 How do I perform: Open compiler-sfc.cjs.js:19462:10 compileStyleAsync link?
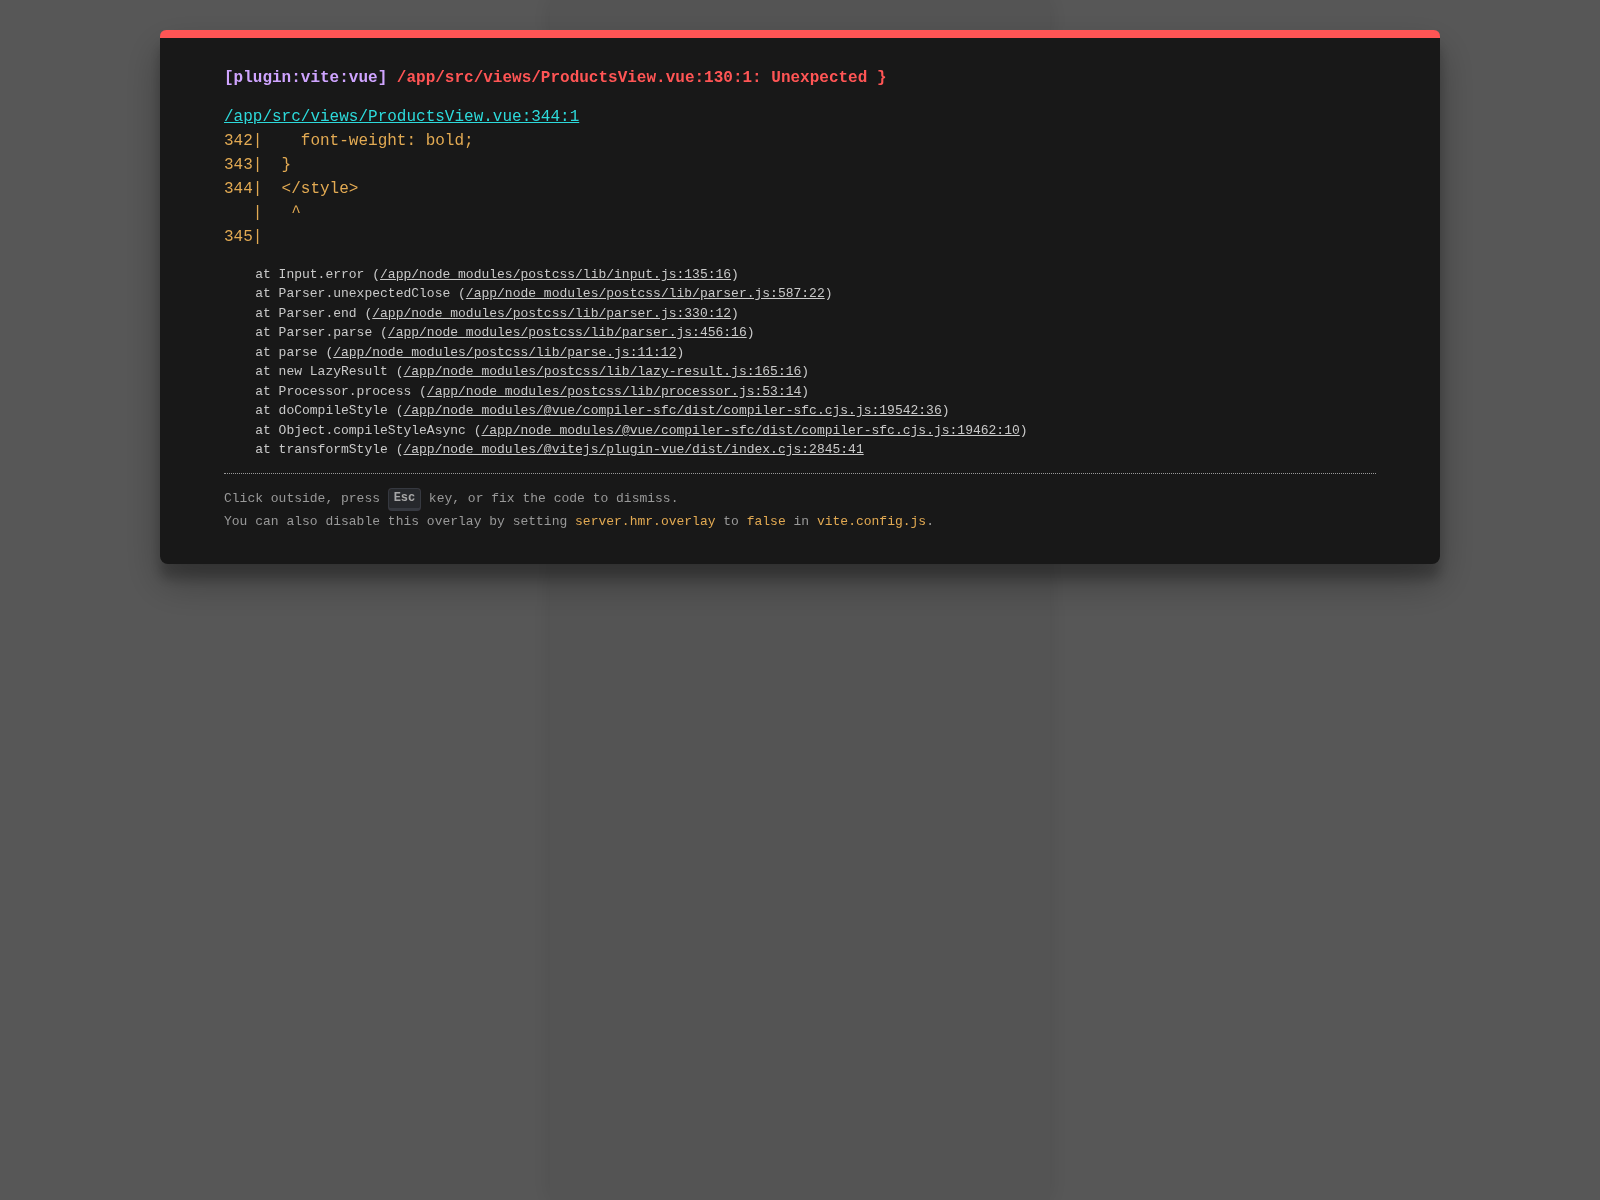coord(750,431)
